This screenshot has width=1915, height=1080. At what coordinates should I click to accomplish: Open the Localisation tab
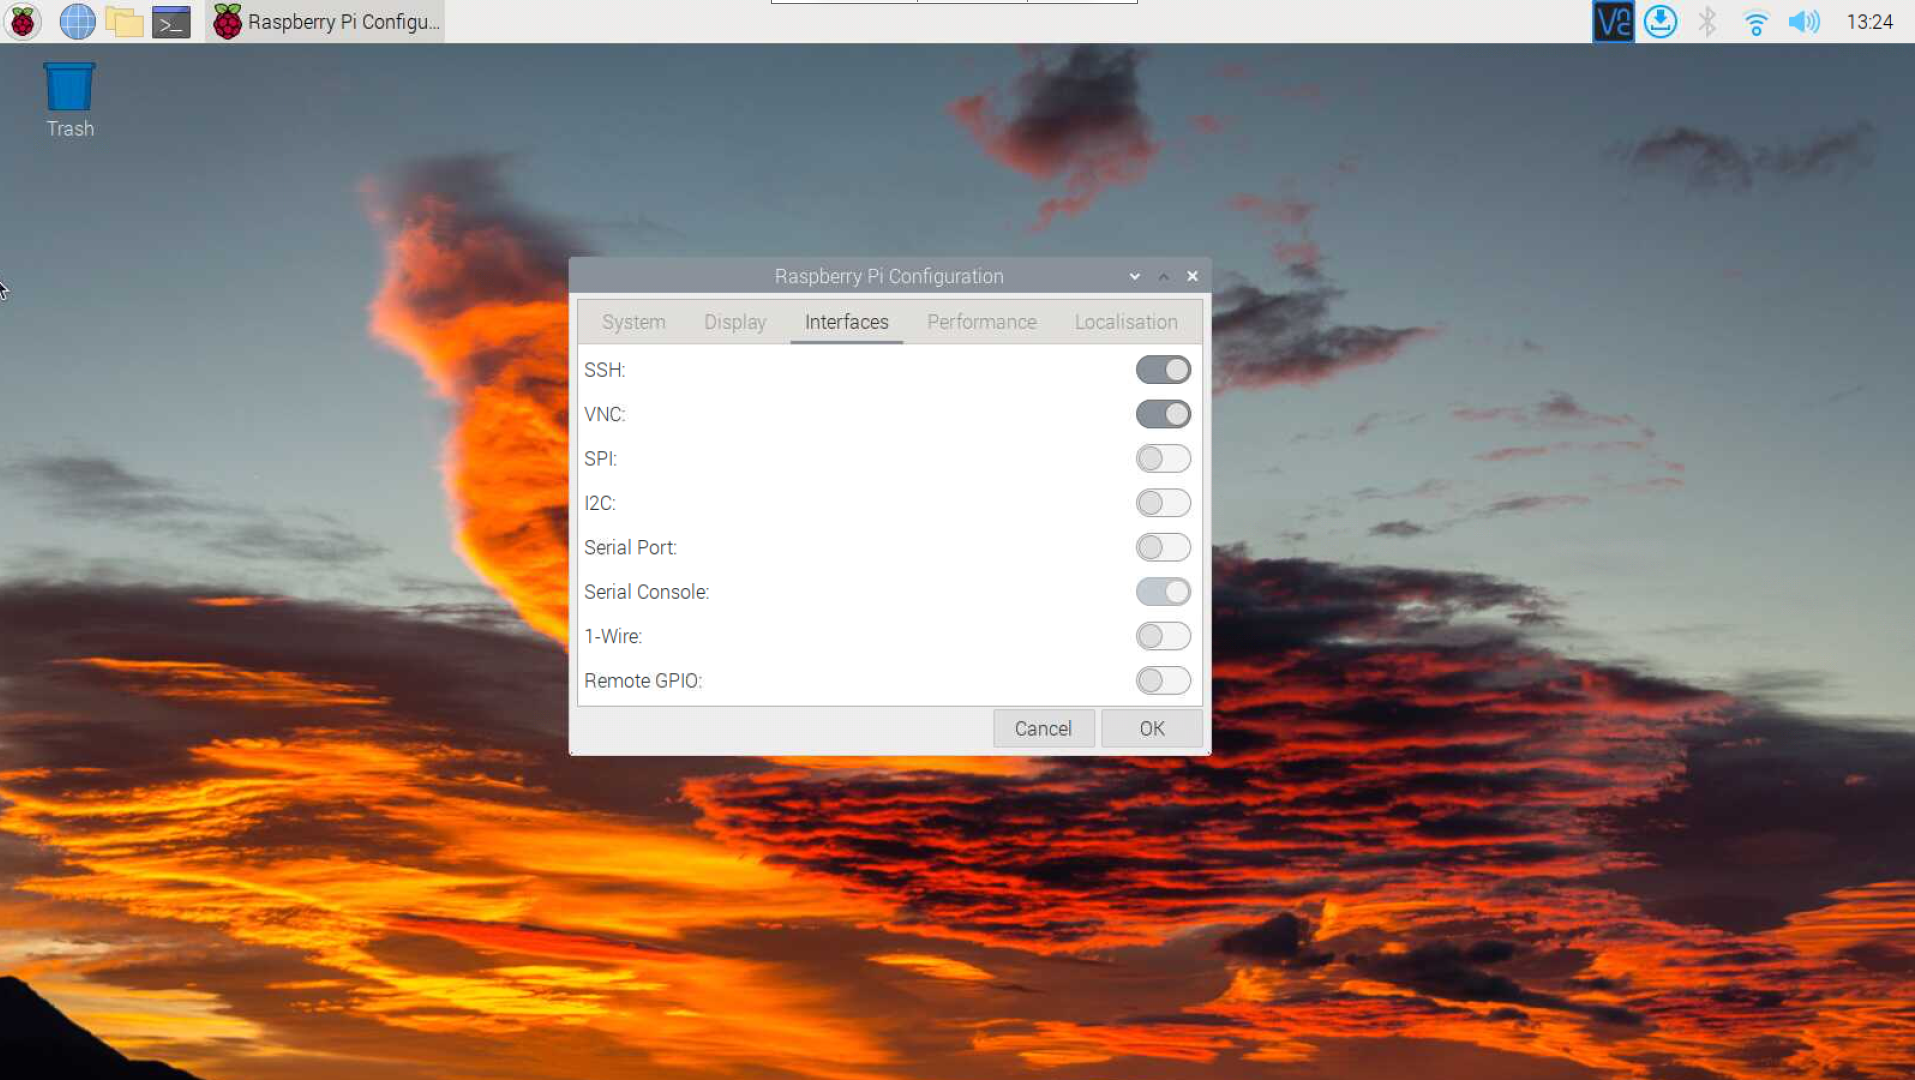pyautogui.click(x=1126, y=322)
